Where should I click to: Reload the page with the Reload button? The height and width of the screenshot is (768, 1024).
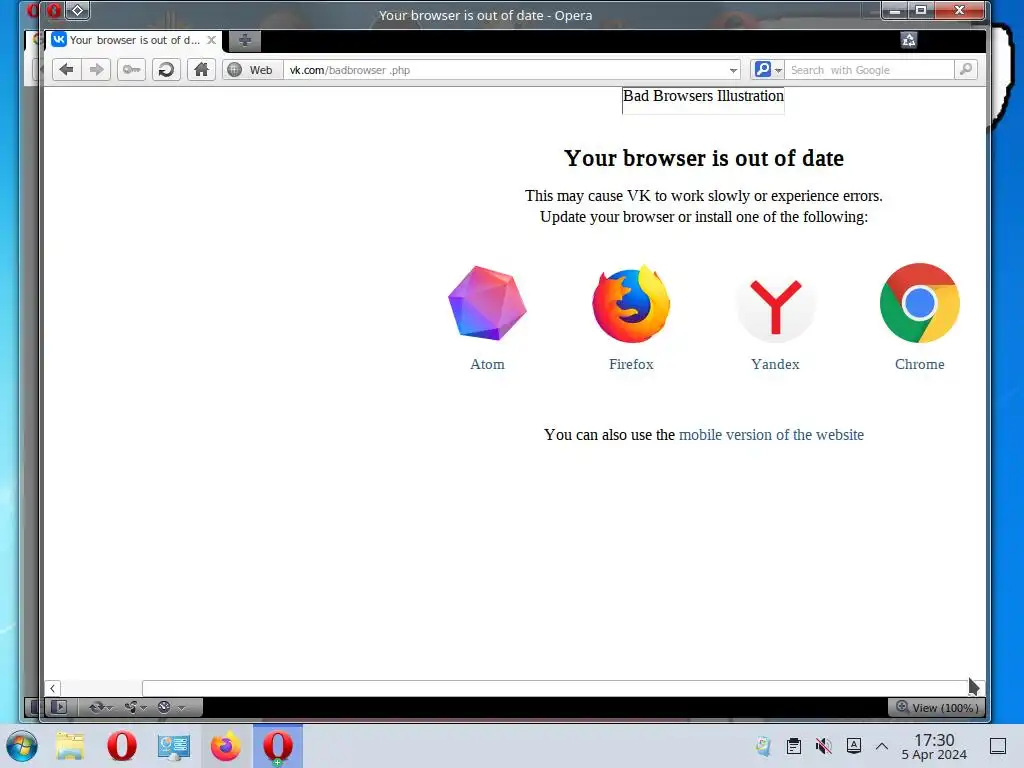click(x=167, y=69)
